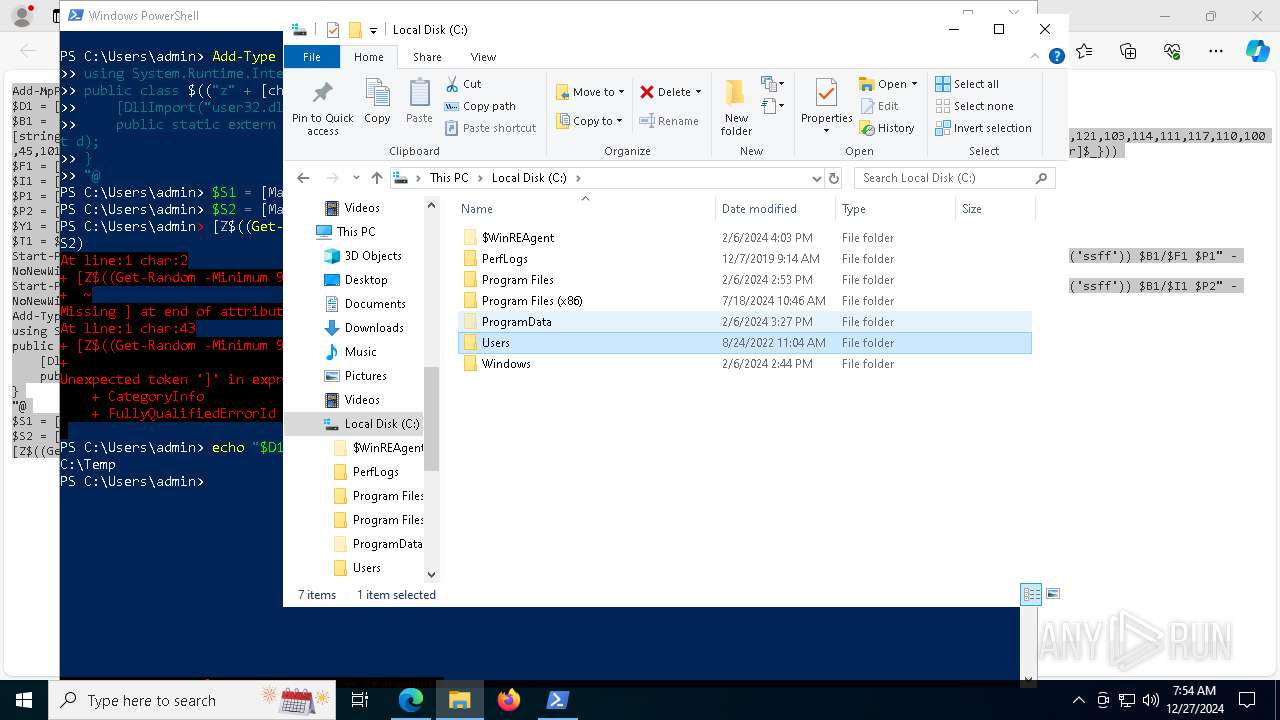Select Music in navigation pane
The image size is (1280, 720).
(351, 352)
